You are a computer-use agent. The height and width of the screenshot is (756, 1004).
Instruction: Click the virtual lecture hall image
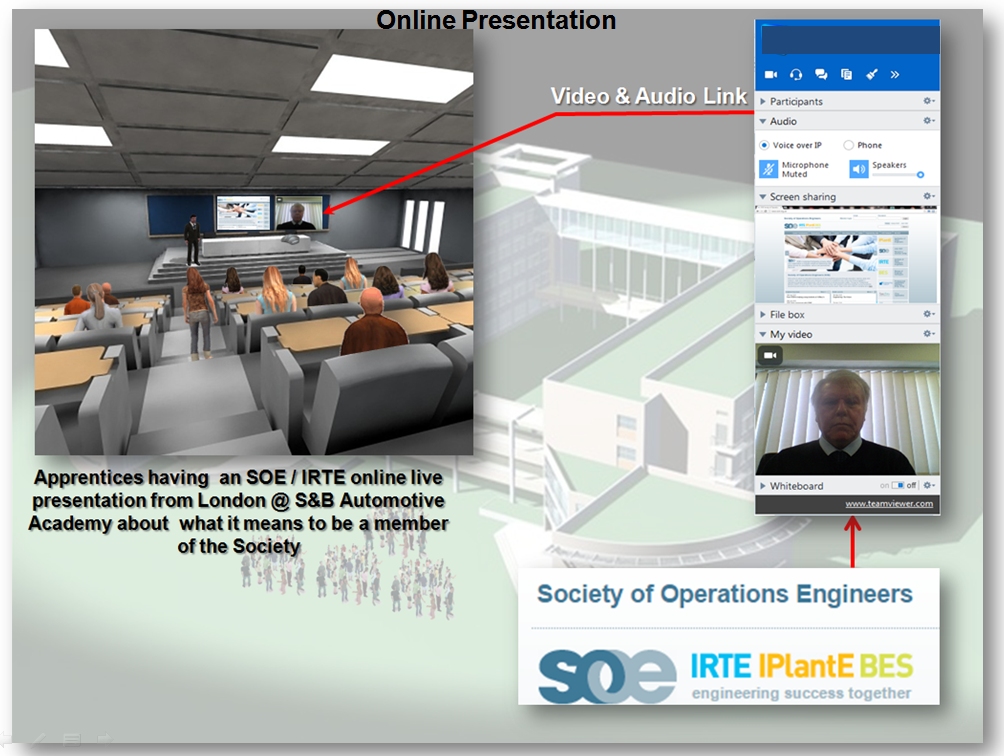[254, 242]
